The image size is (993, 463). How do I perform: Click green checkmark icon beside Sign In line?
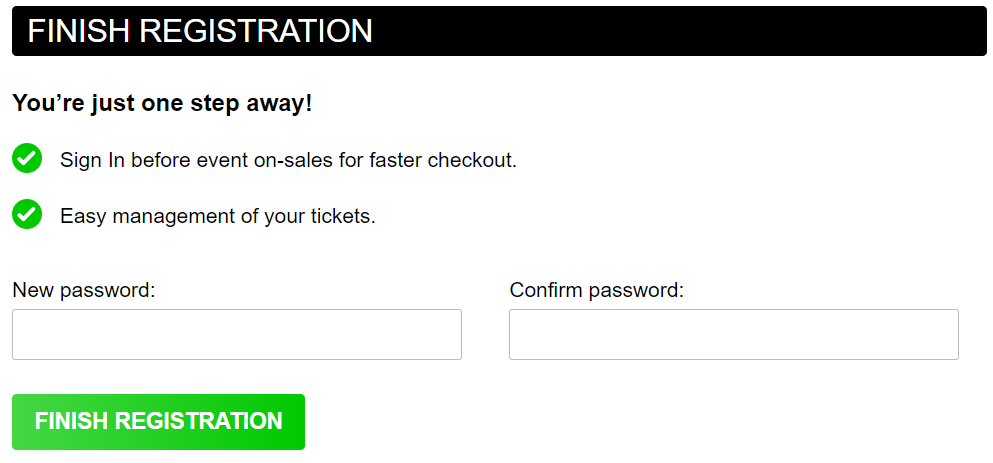point(27,158)
